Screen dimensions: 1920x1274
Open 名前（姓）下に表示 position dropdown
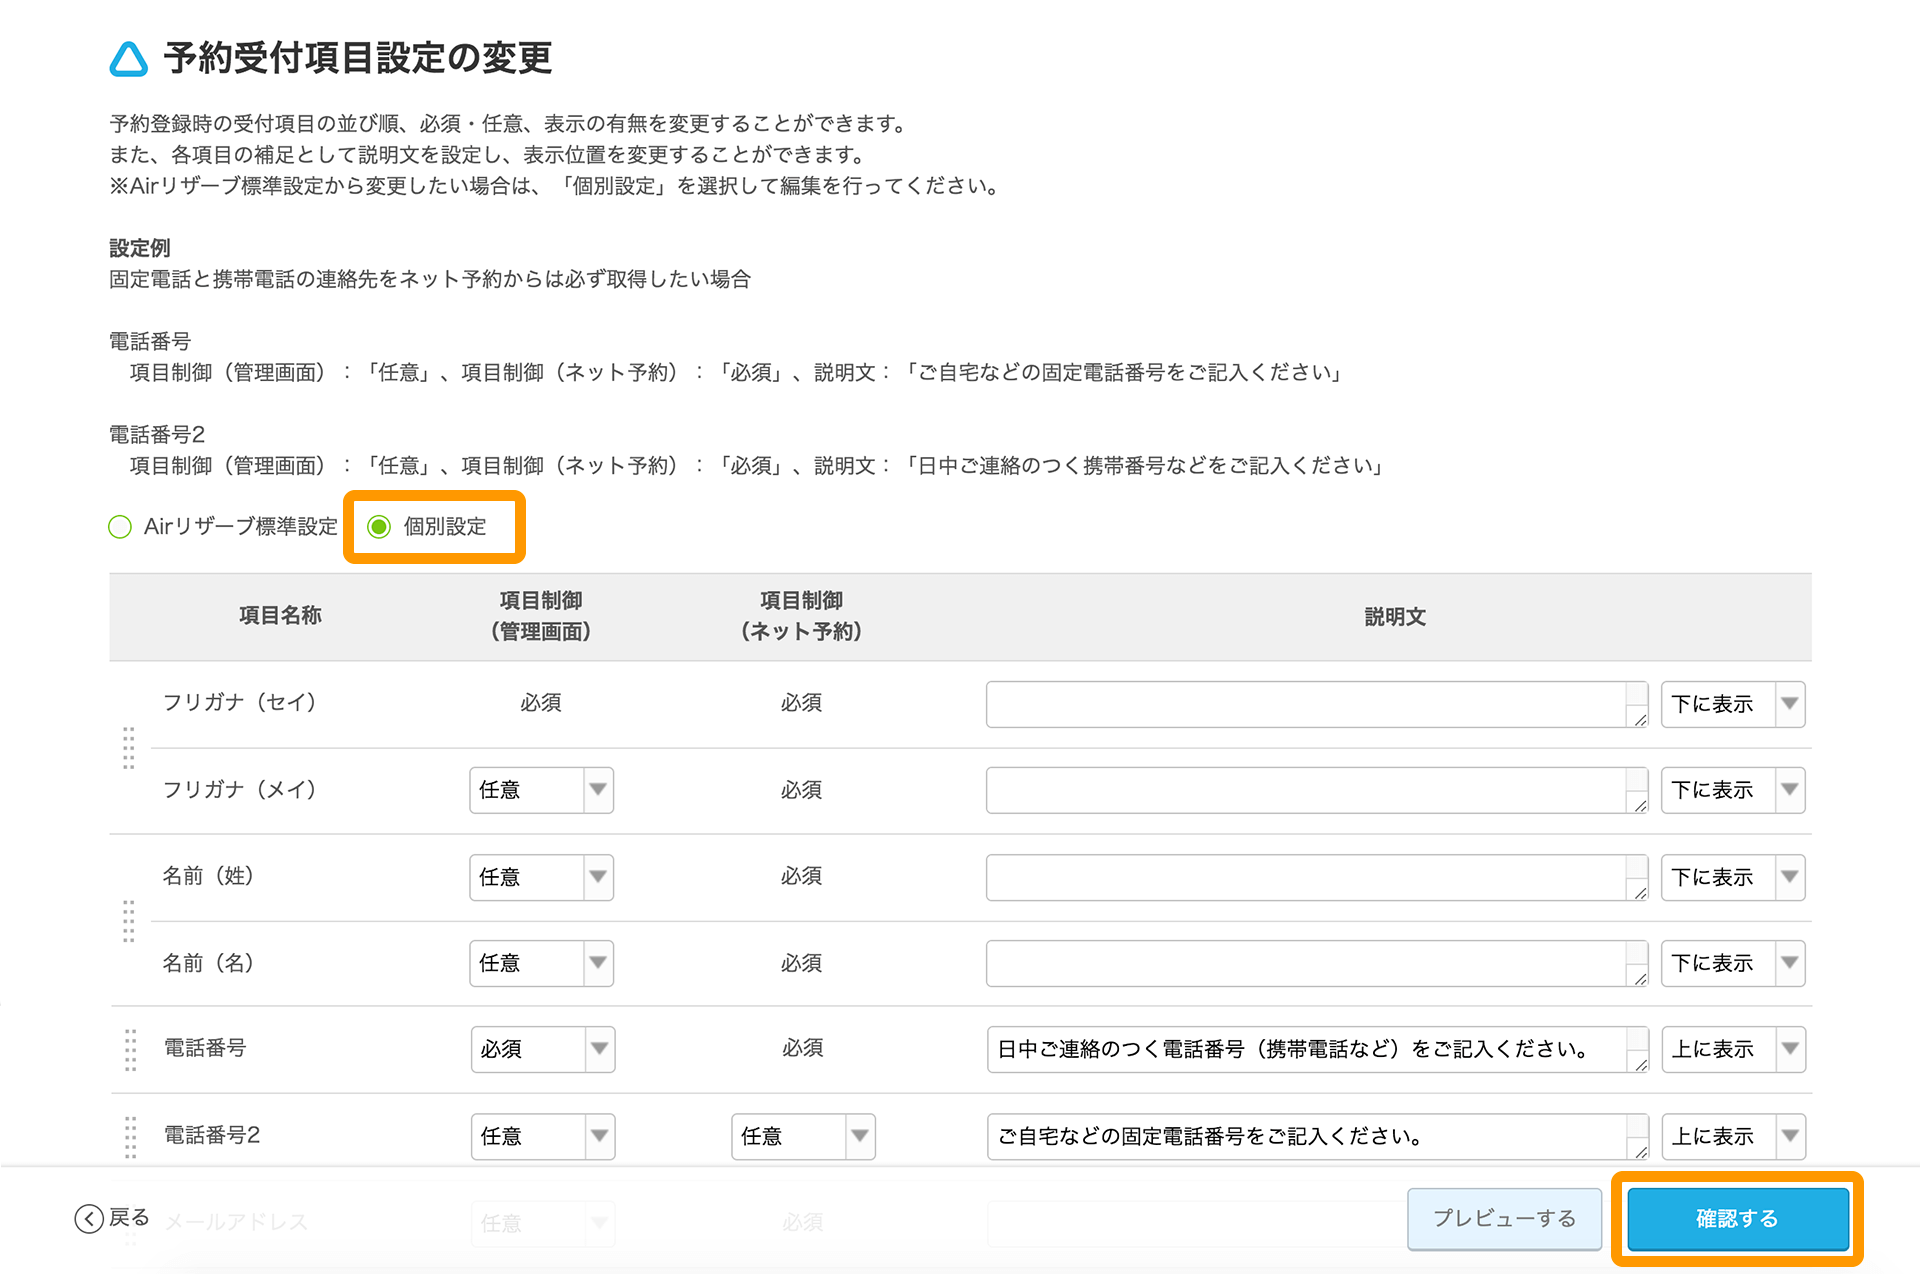(1732, 877)
